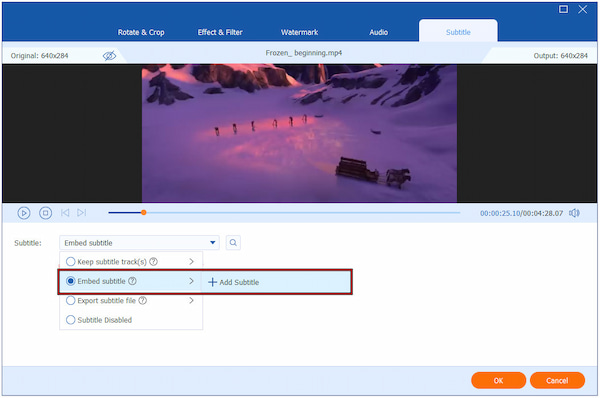Viewport: 600px width, 398px height.
Task: Jump to the previous frame
Action: click(65, 212)
